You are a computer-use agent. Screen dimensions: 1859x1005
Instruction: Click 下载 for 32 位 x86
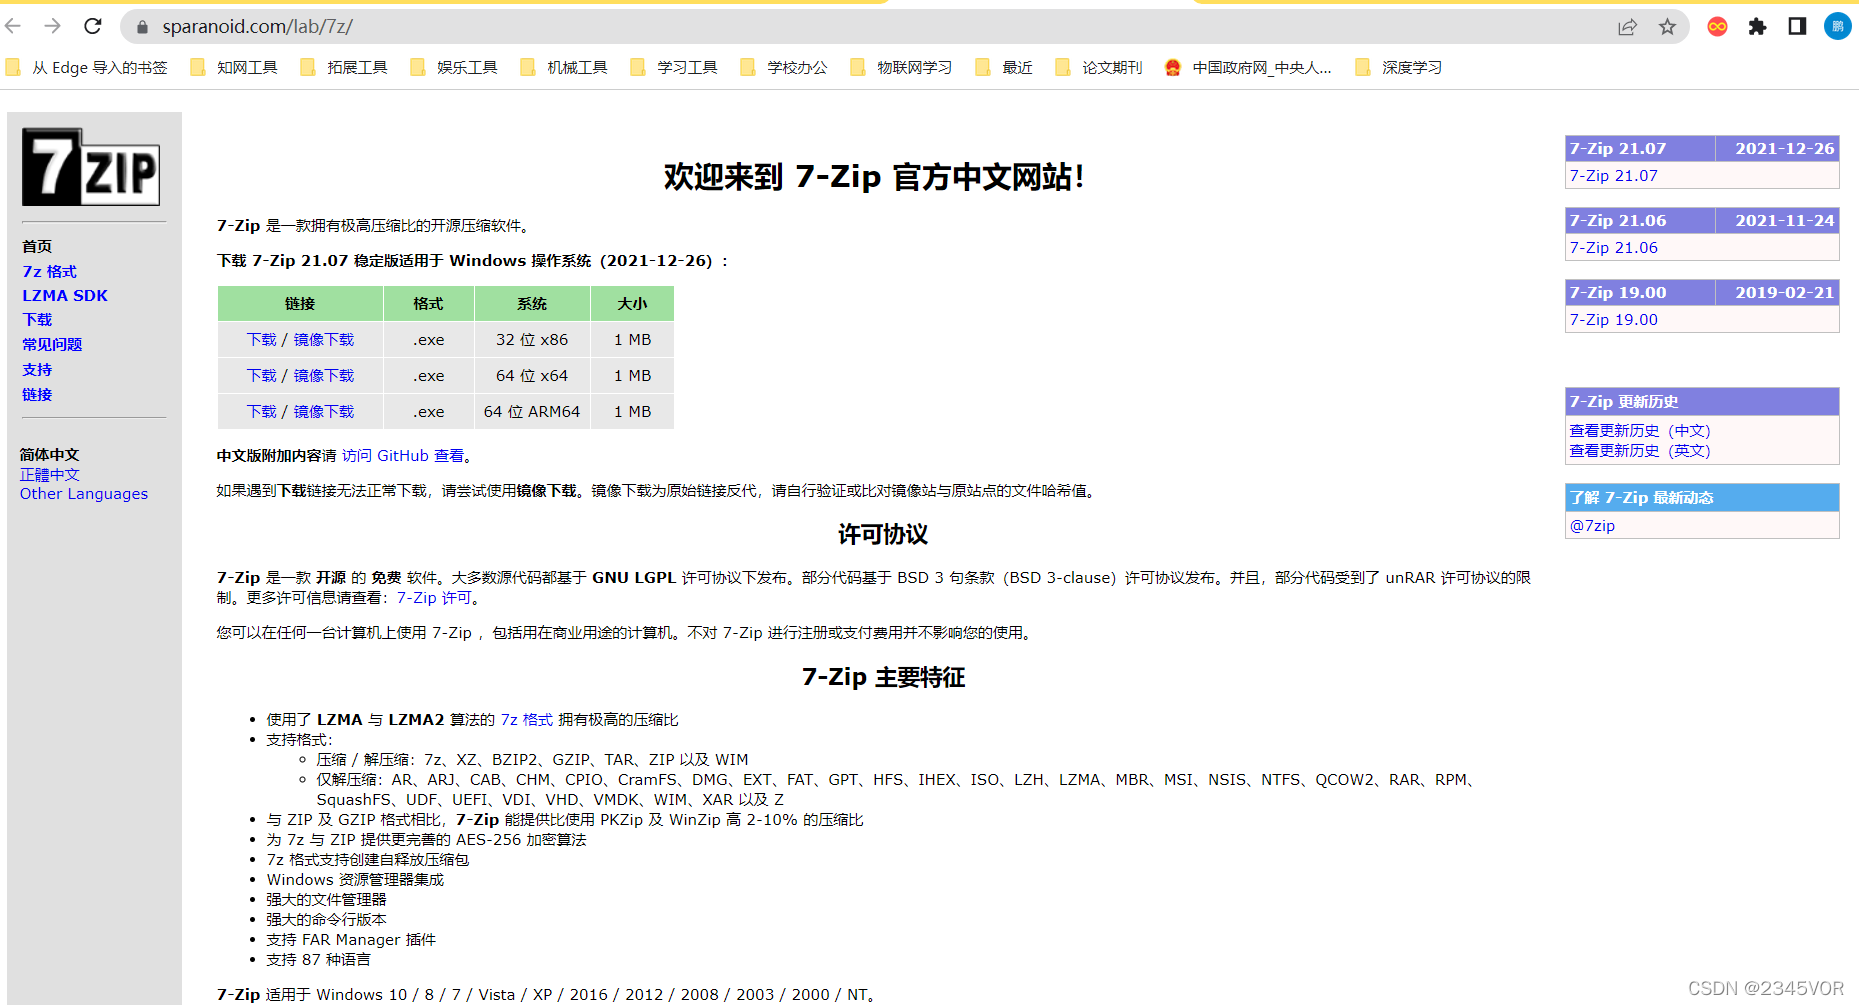click(262, 340)
